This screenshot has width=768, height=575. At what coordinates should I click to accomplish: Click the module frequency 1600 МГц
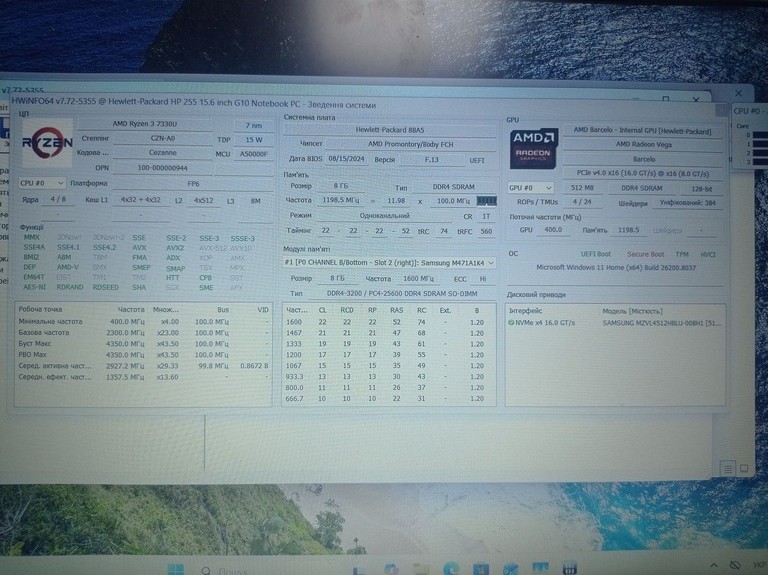418,279
